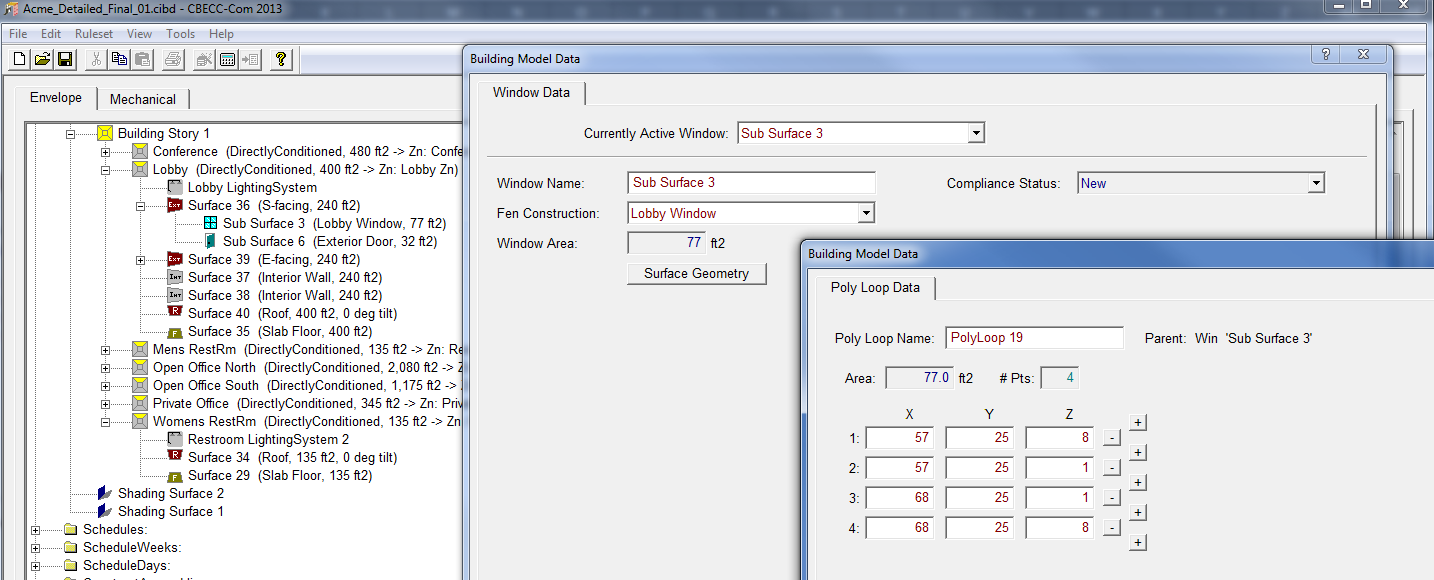Click the yellow question mark help icon
The width and height of the screenshot is (1434, 580).
(281, 59)
